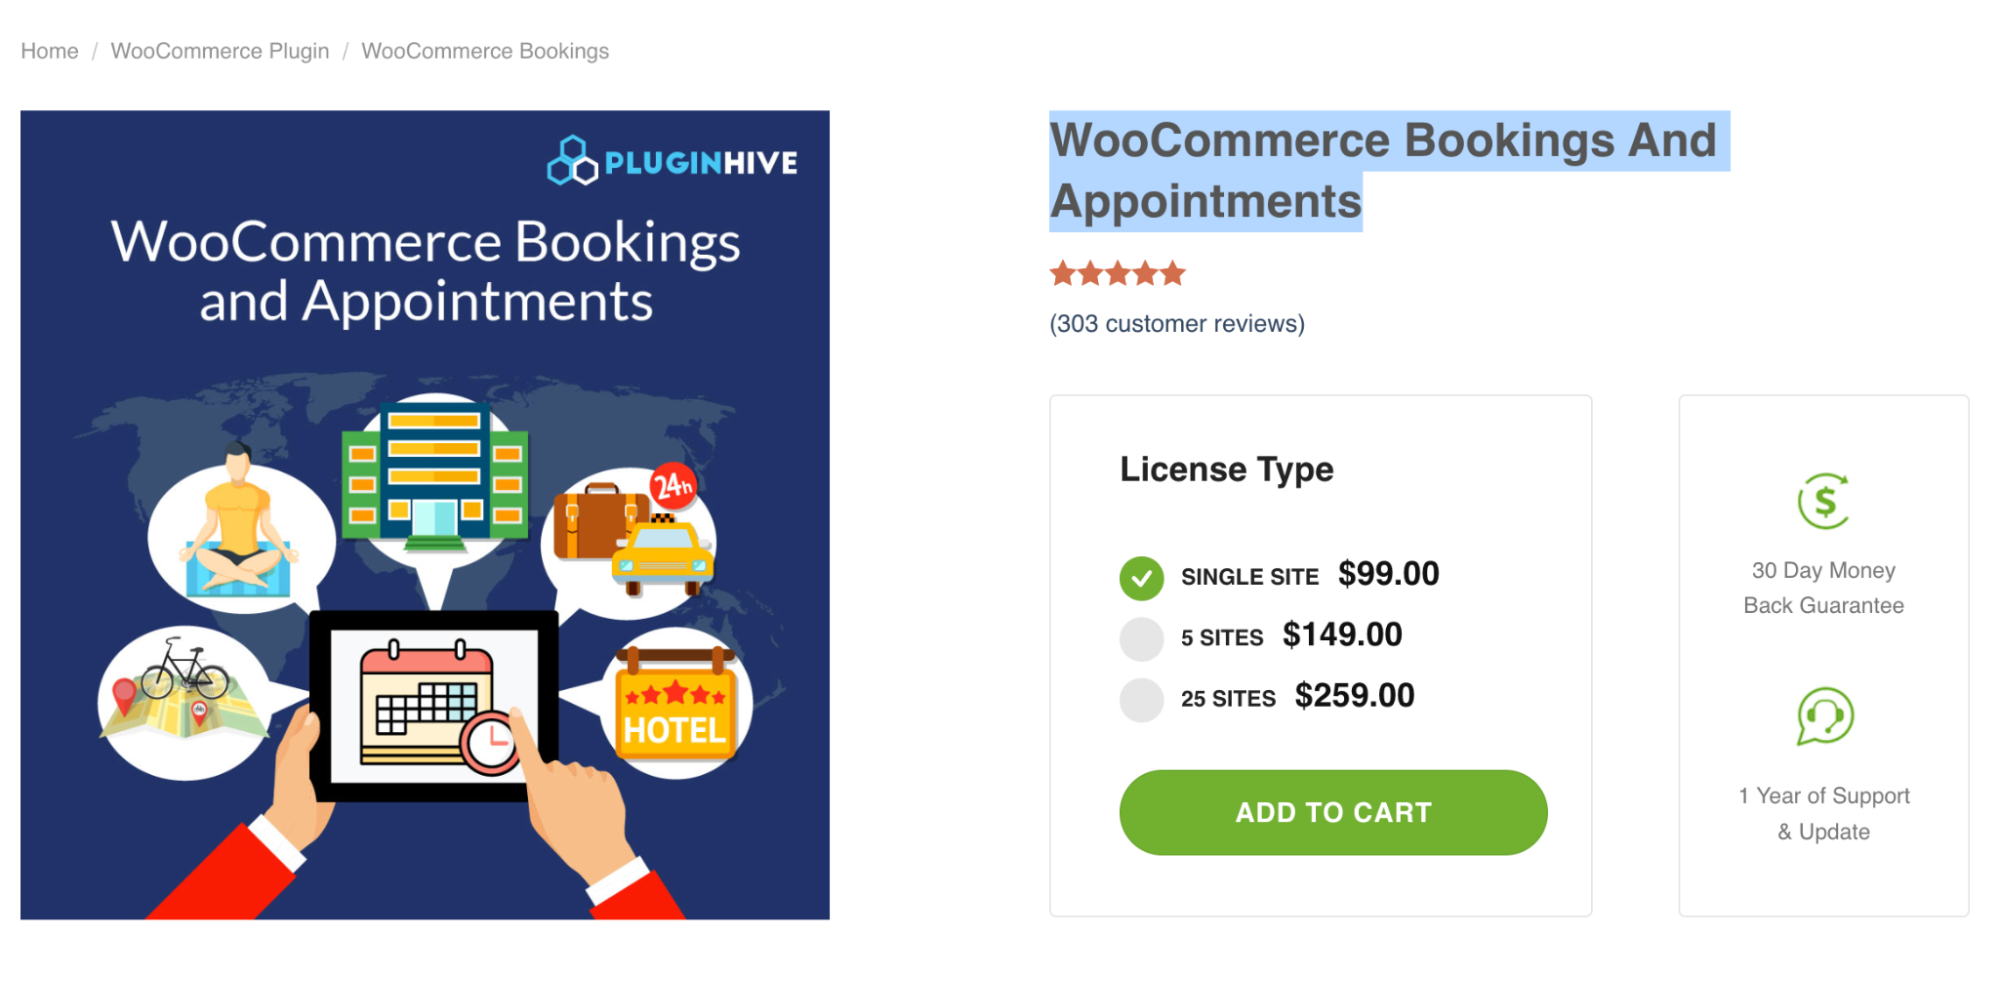Image resolution: width=1999 pixels, height=984 pixels.
Task: Navigate to WooCommerce Plugin breadcrumb
Action: [x=219, y=50]
